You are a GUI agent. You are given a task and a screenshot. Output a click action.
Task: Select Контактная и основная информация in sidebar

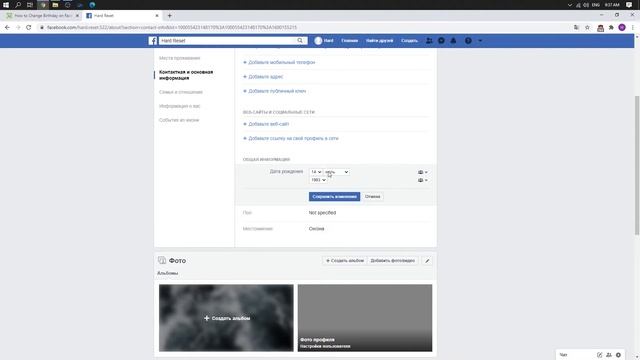(x=186, y=75)
